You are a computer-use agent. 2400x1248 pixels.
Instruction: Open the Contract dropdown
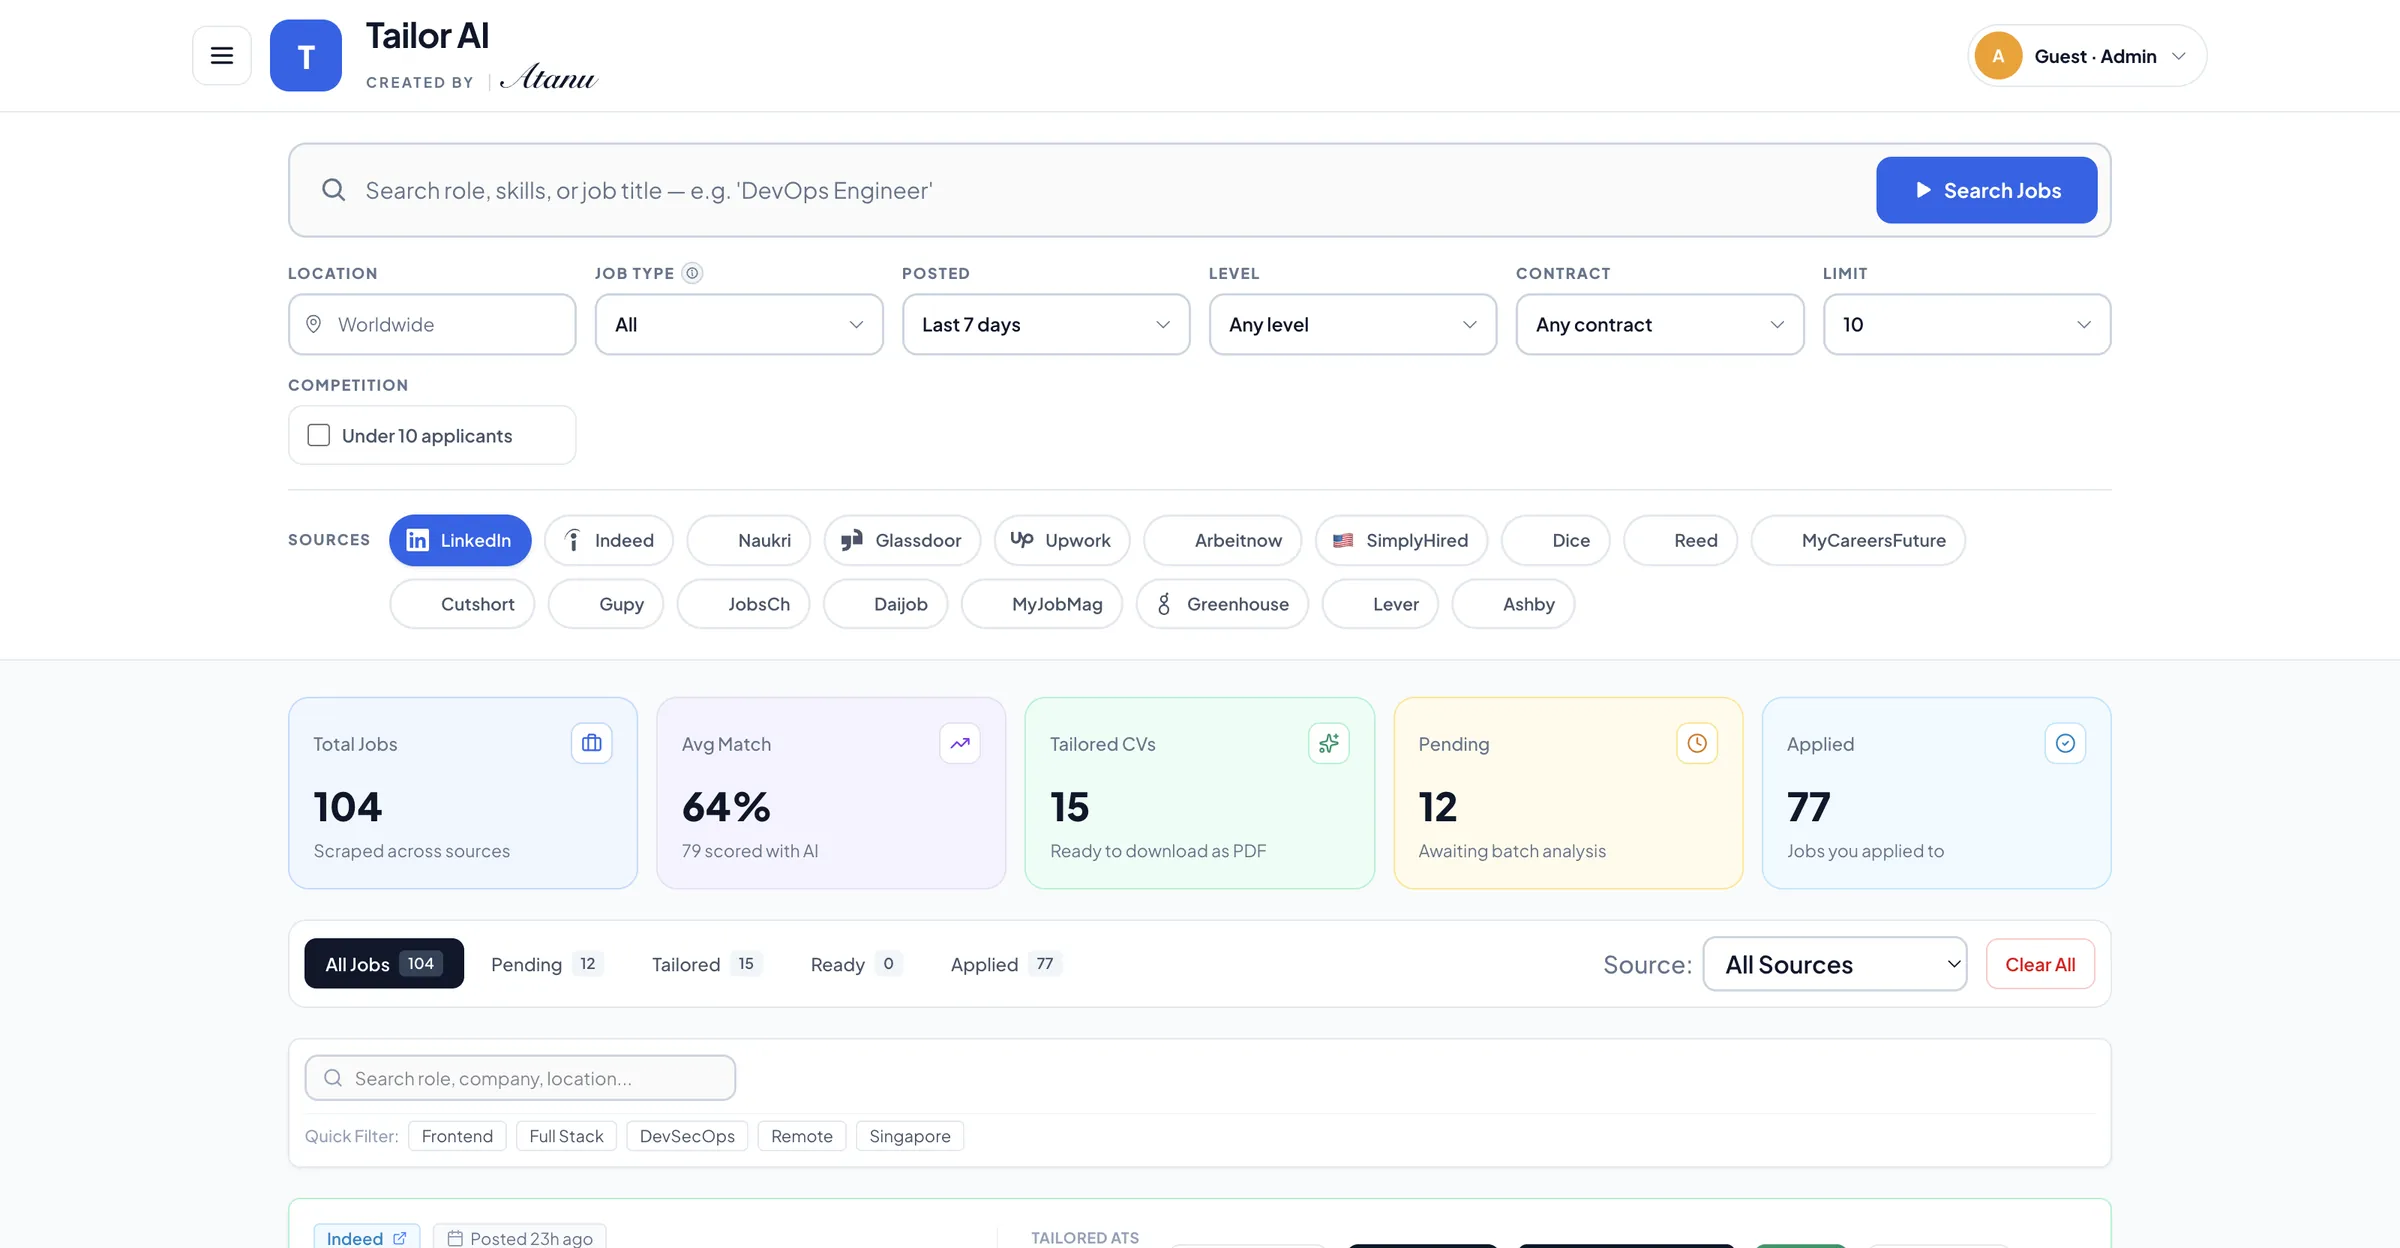coord(1660,324)
